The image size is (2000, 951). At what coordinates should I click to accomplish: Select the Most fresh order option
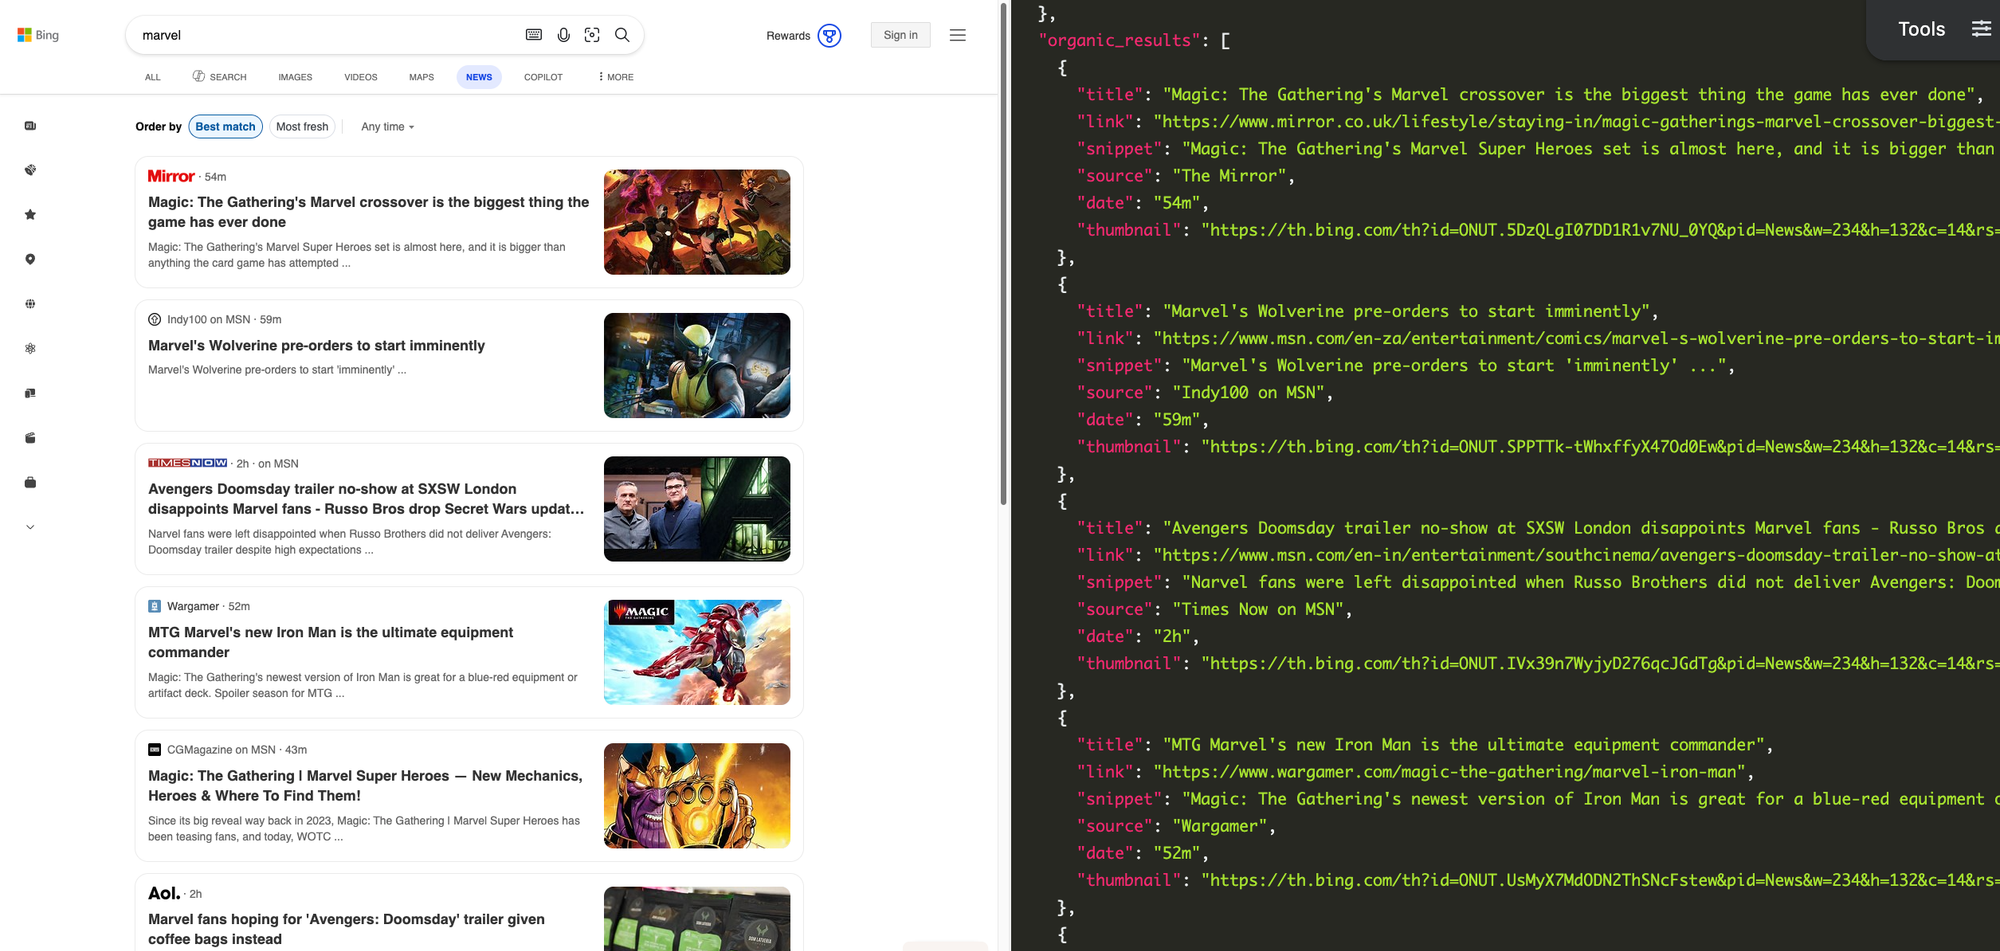(302, 127)
